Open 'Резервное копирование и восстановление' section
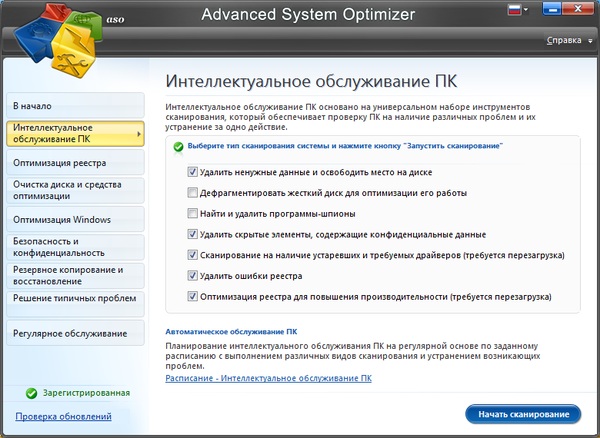 tap(67, 275)
